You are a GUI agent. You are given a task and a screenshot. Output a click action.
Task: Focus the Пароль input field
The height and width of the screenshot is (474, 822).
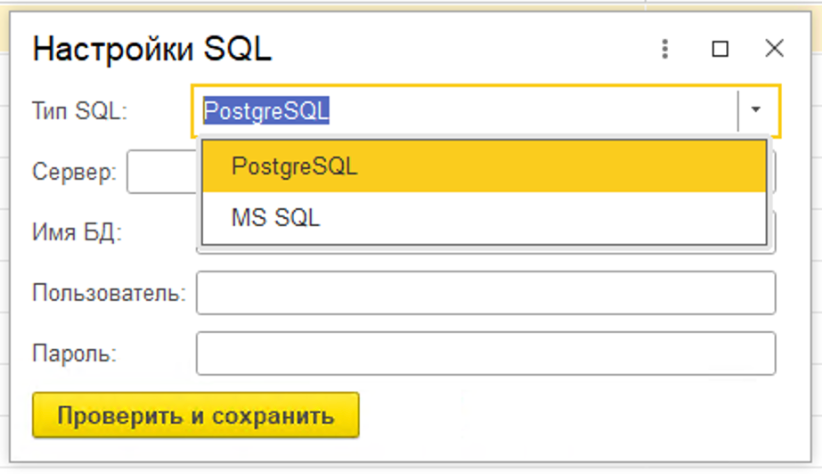pyautogui.click(x=486, y=353)
